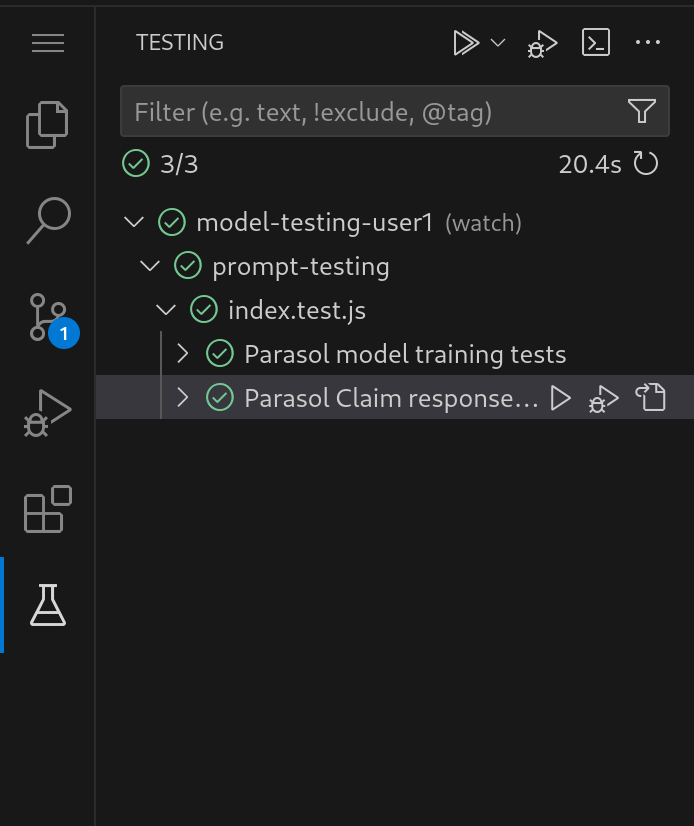Open the Extensions view icon
Image resolution: width=694 pixels, height=826 pixels.
(x=47, y=509)
